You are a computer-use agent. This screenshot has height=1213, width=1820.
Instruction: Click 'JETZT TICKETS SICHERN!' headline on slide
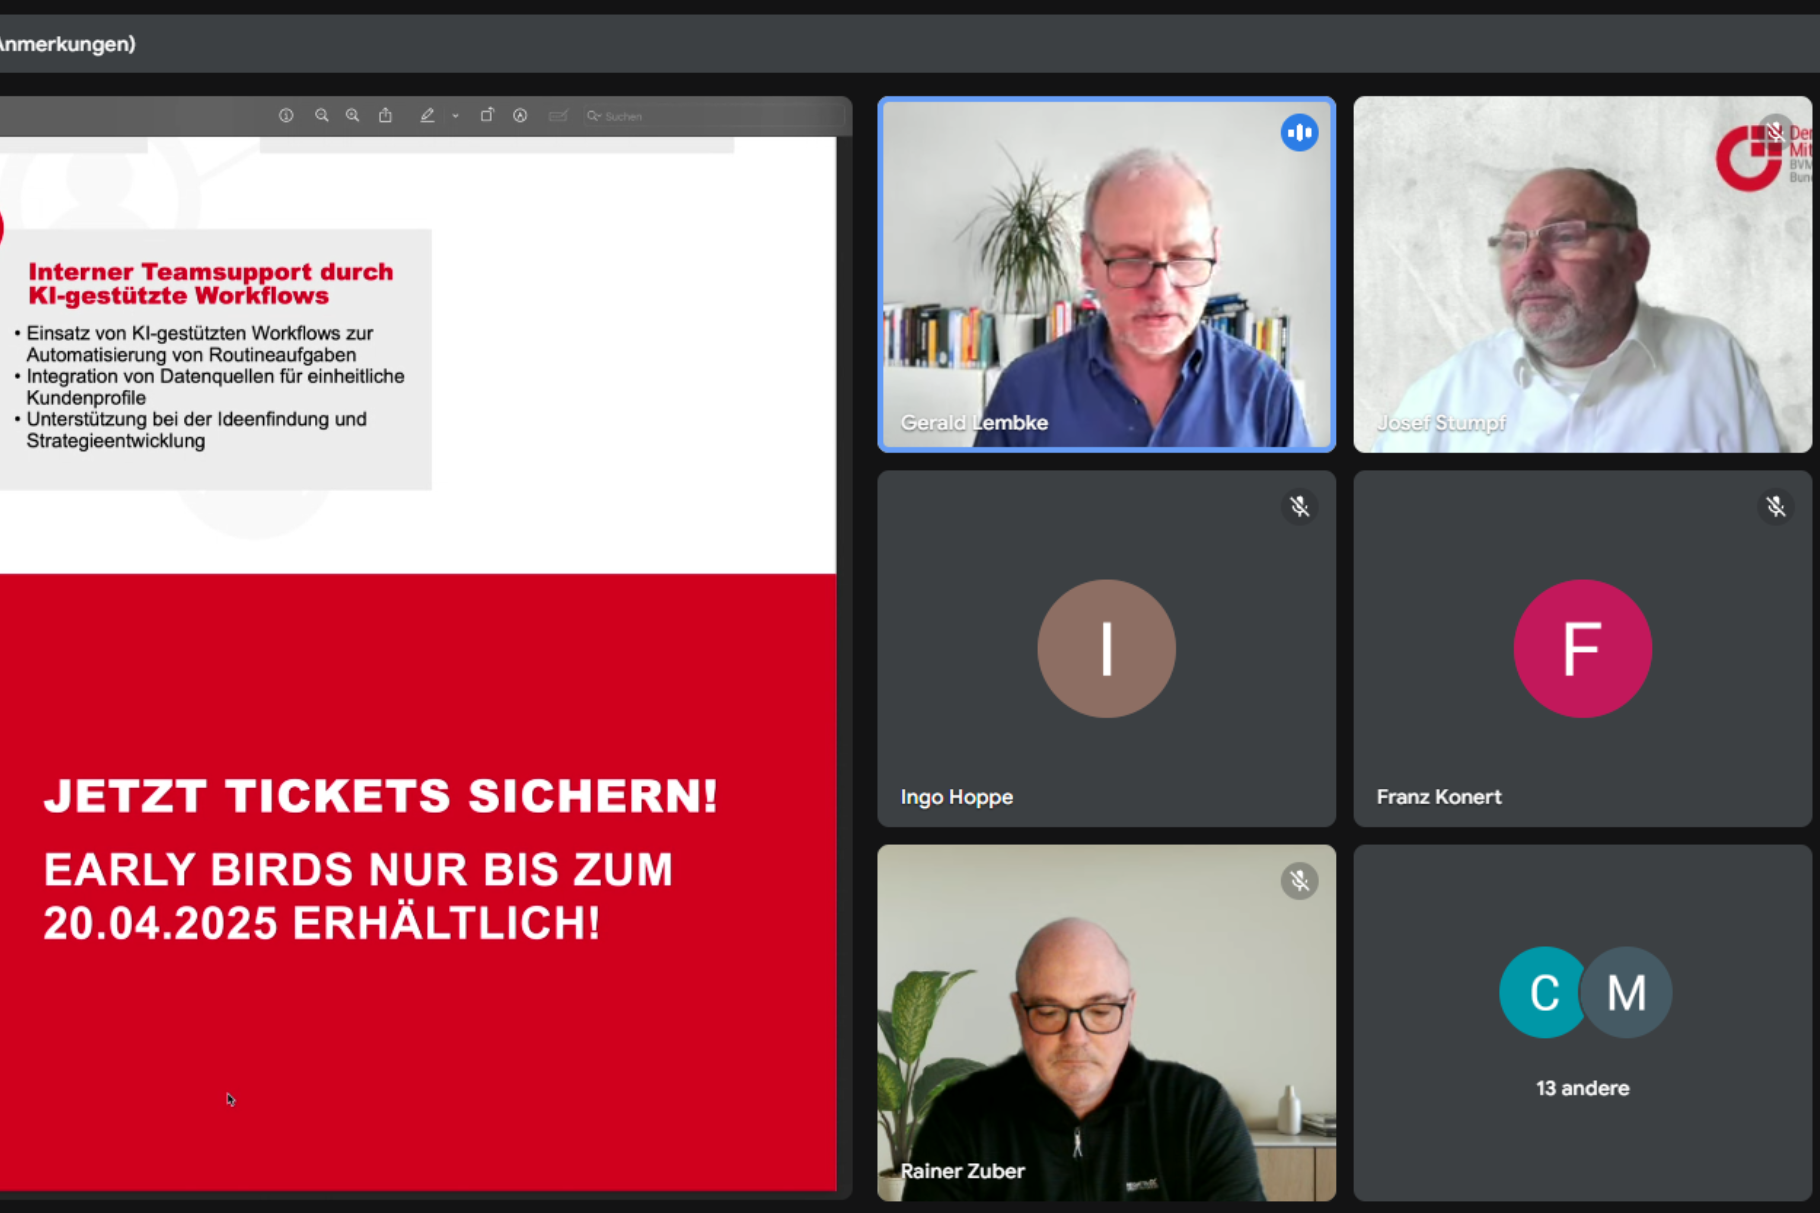click(x=381, y=796)
